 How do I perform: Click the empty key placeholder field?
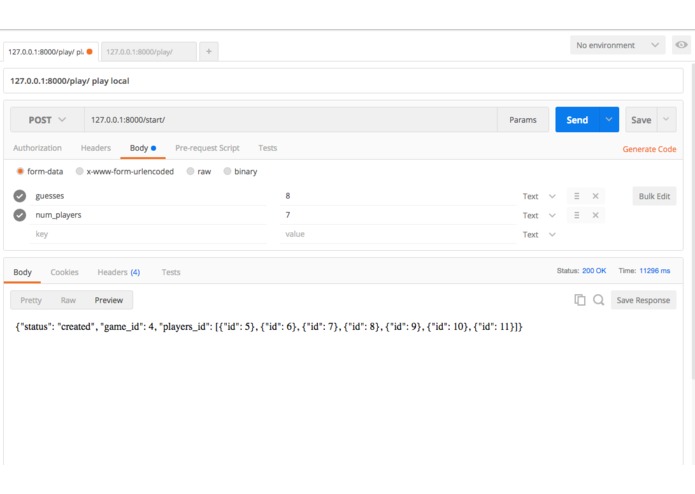click(x=150, y=234)
